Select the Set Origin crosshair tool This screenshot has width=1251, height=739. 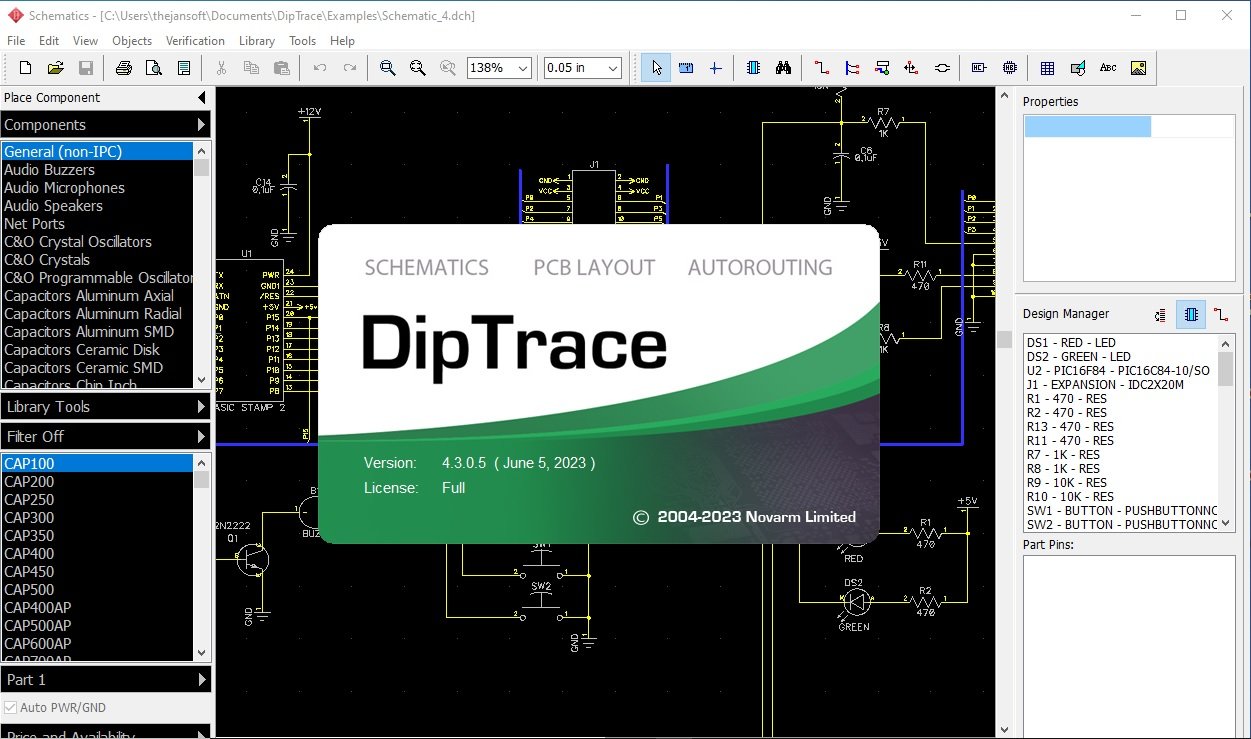(715, 68)
